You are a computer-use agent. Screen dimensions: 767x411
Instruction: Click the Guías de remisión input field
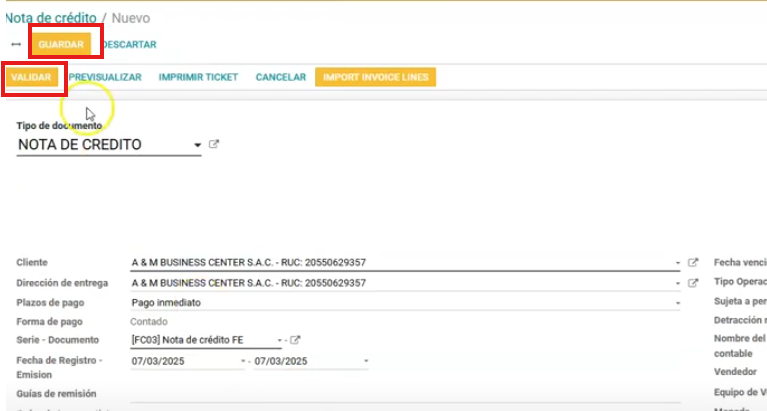[400, 393]
